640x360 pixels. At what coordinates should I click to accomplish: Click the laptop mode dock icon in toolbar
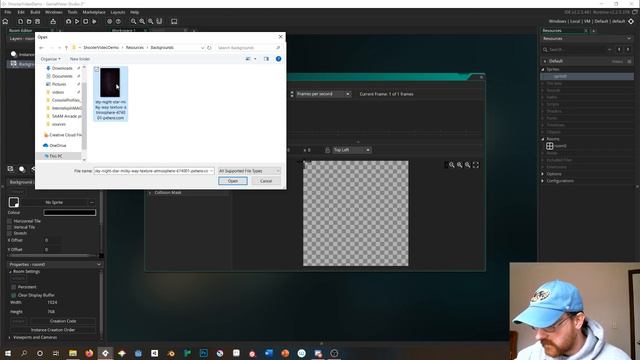[174, 21]
